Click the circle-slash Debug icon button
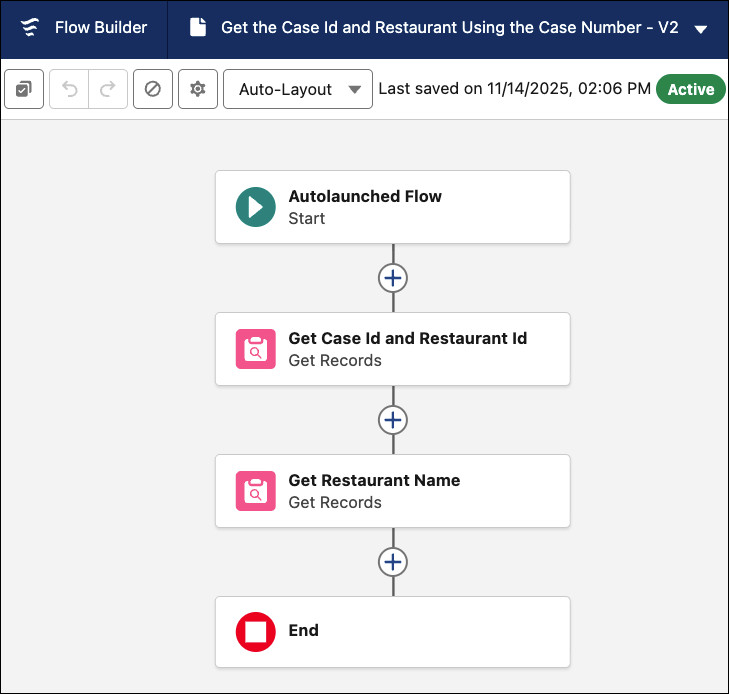This screenshot has width=729, height=694. [153, 89]
